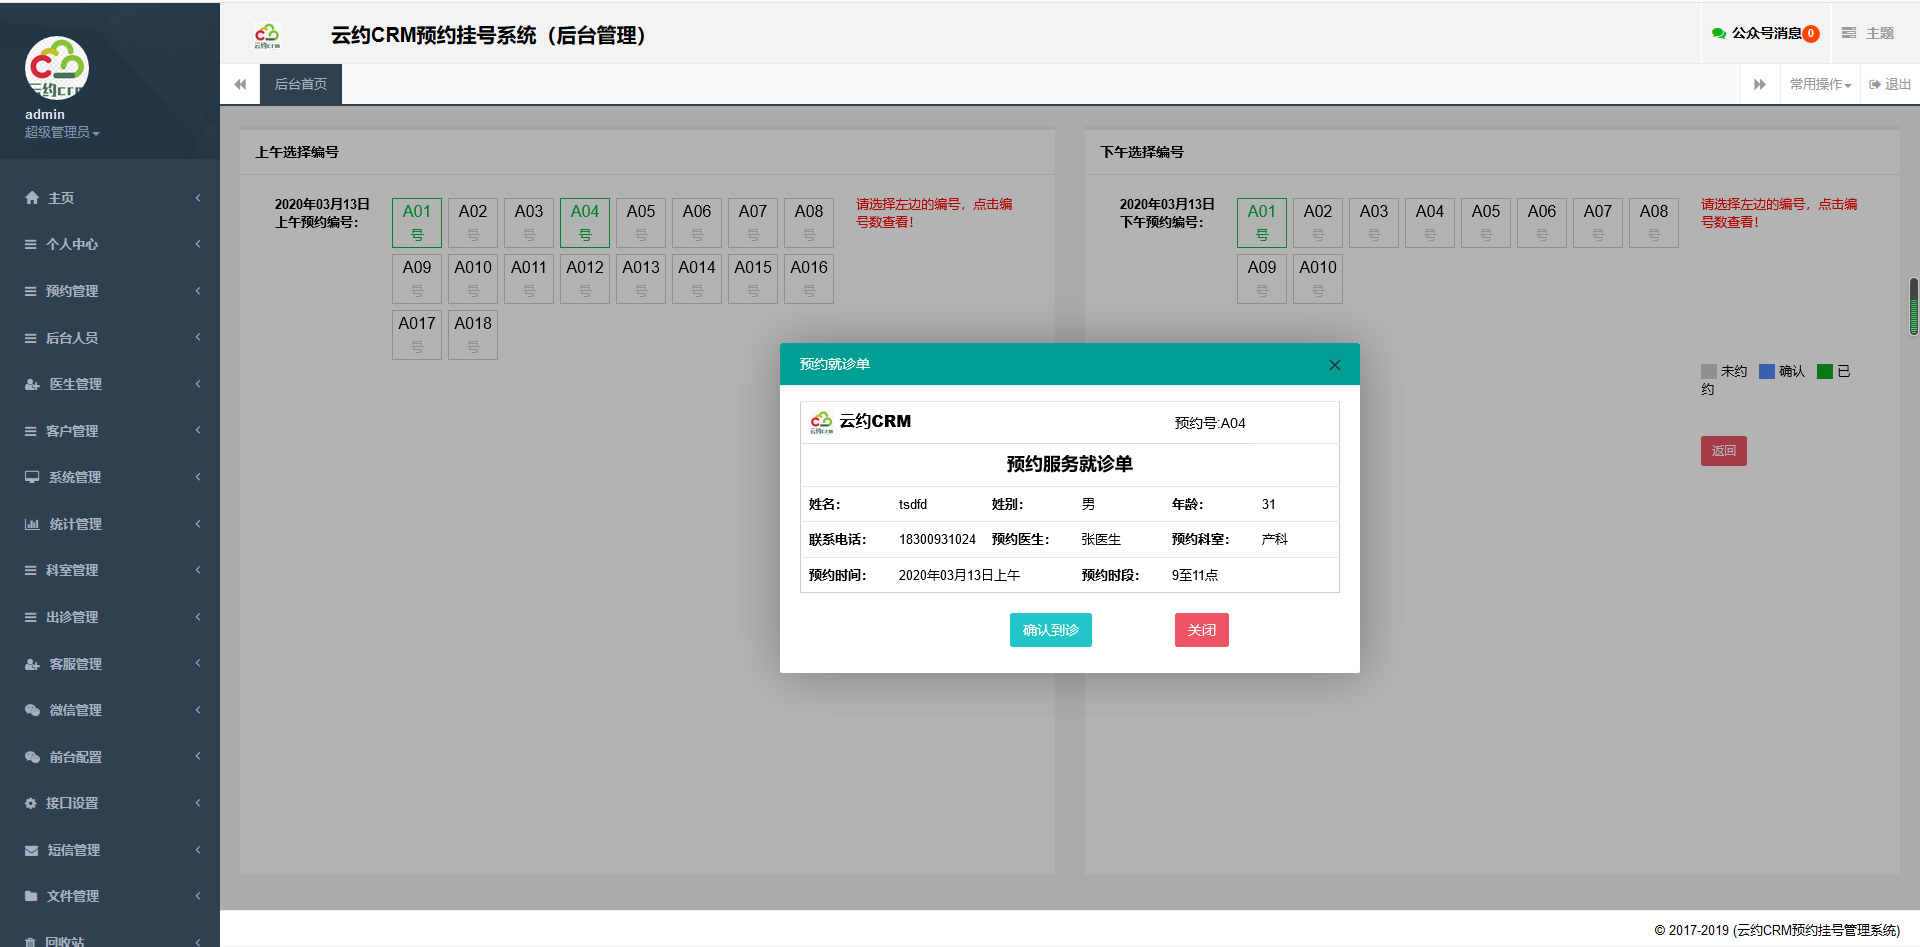Viewport: 1920px width, 947px height.
Task: Open the 常用操作 dropdown
Action: coord(1820,85)
